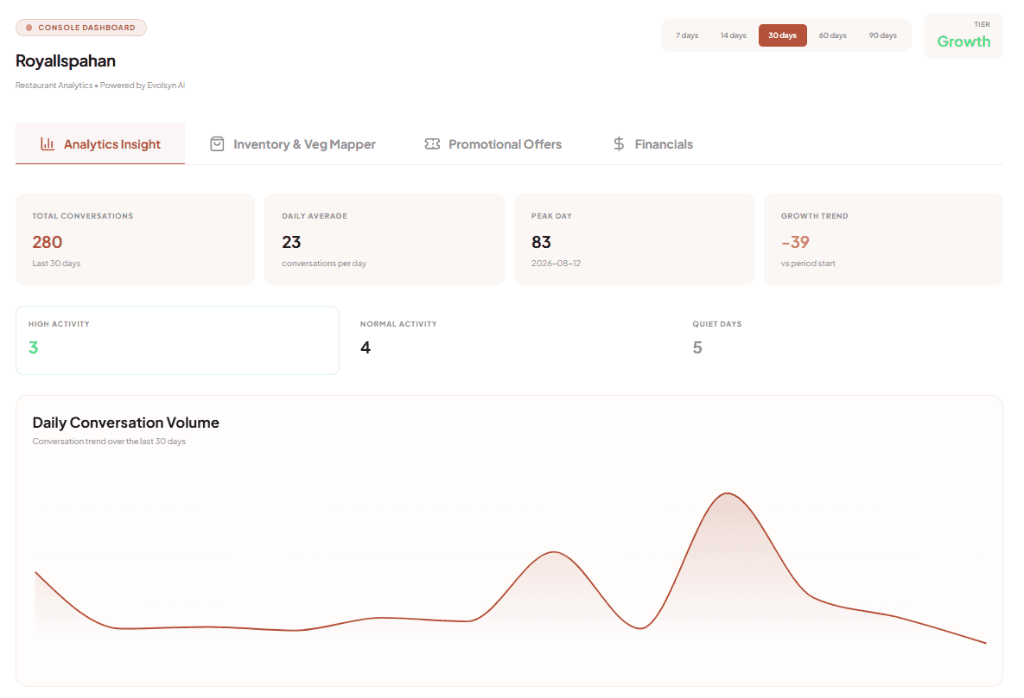Viewport: 1024px width, 698px height.
Task: Click the Peak Day value 83
Action: (x=541, y=242)
